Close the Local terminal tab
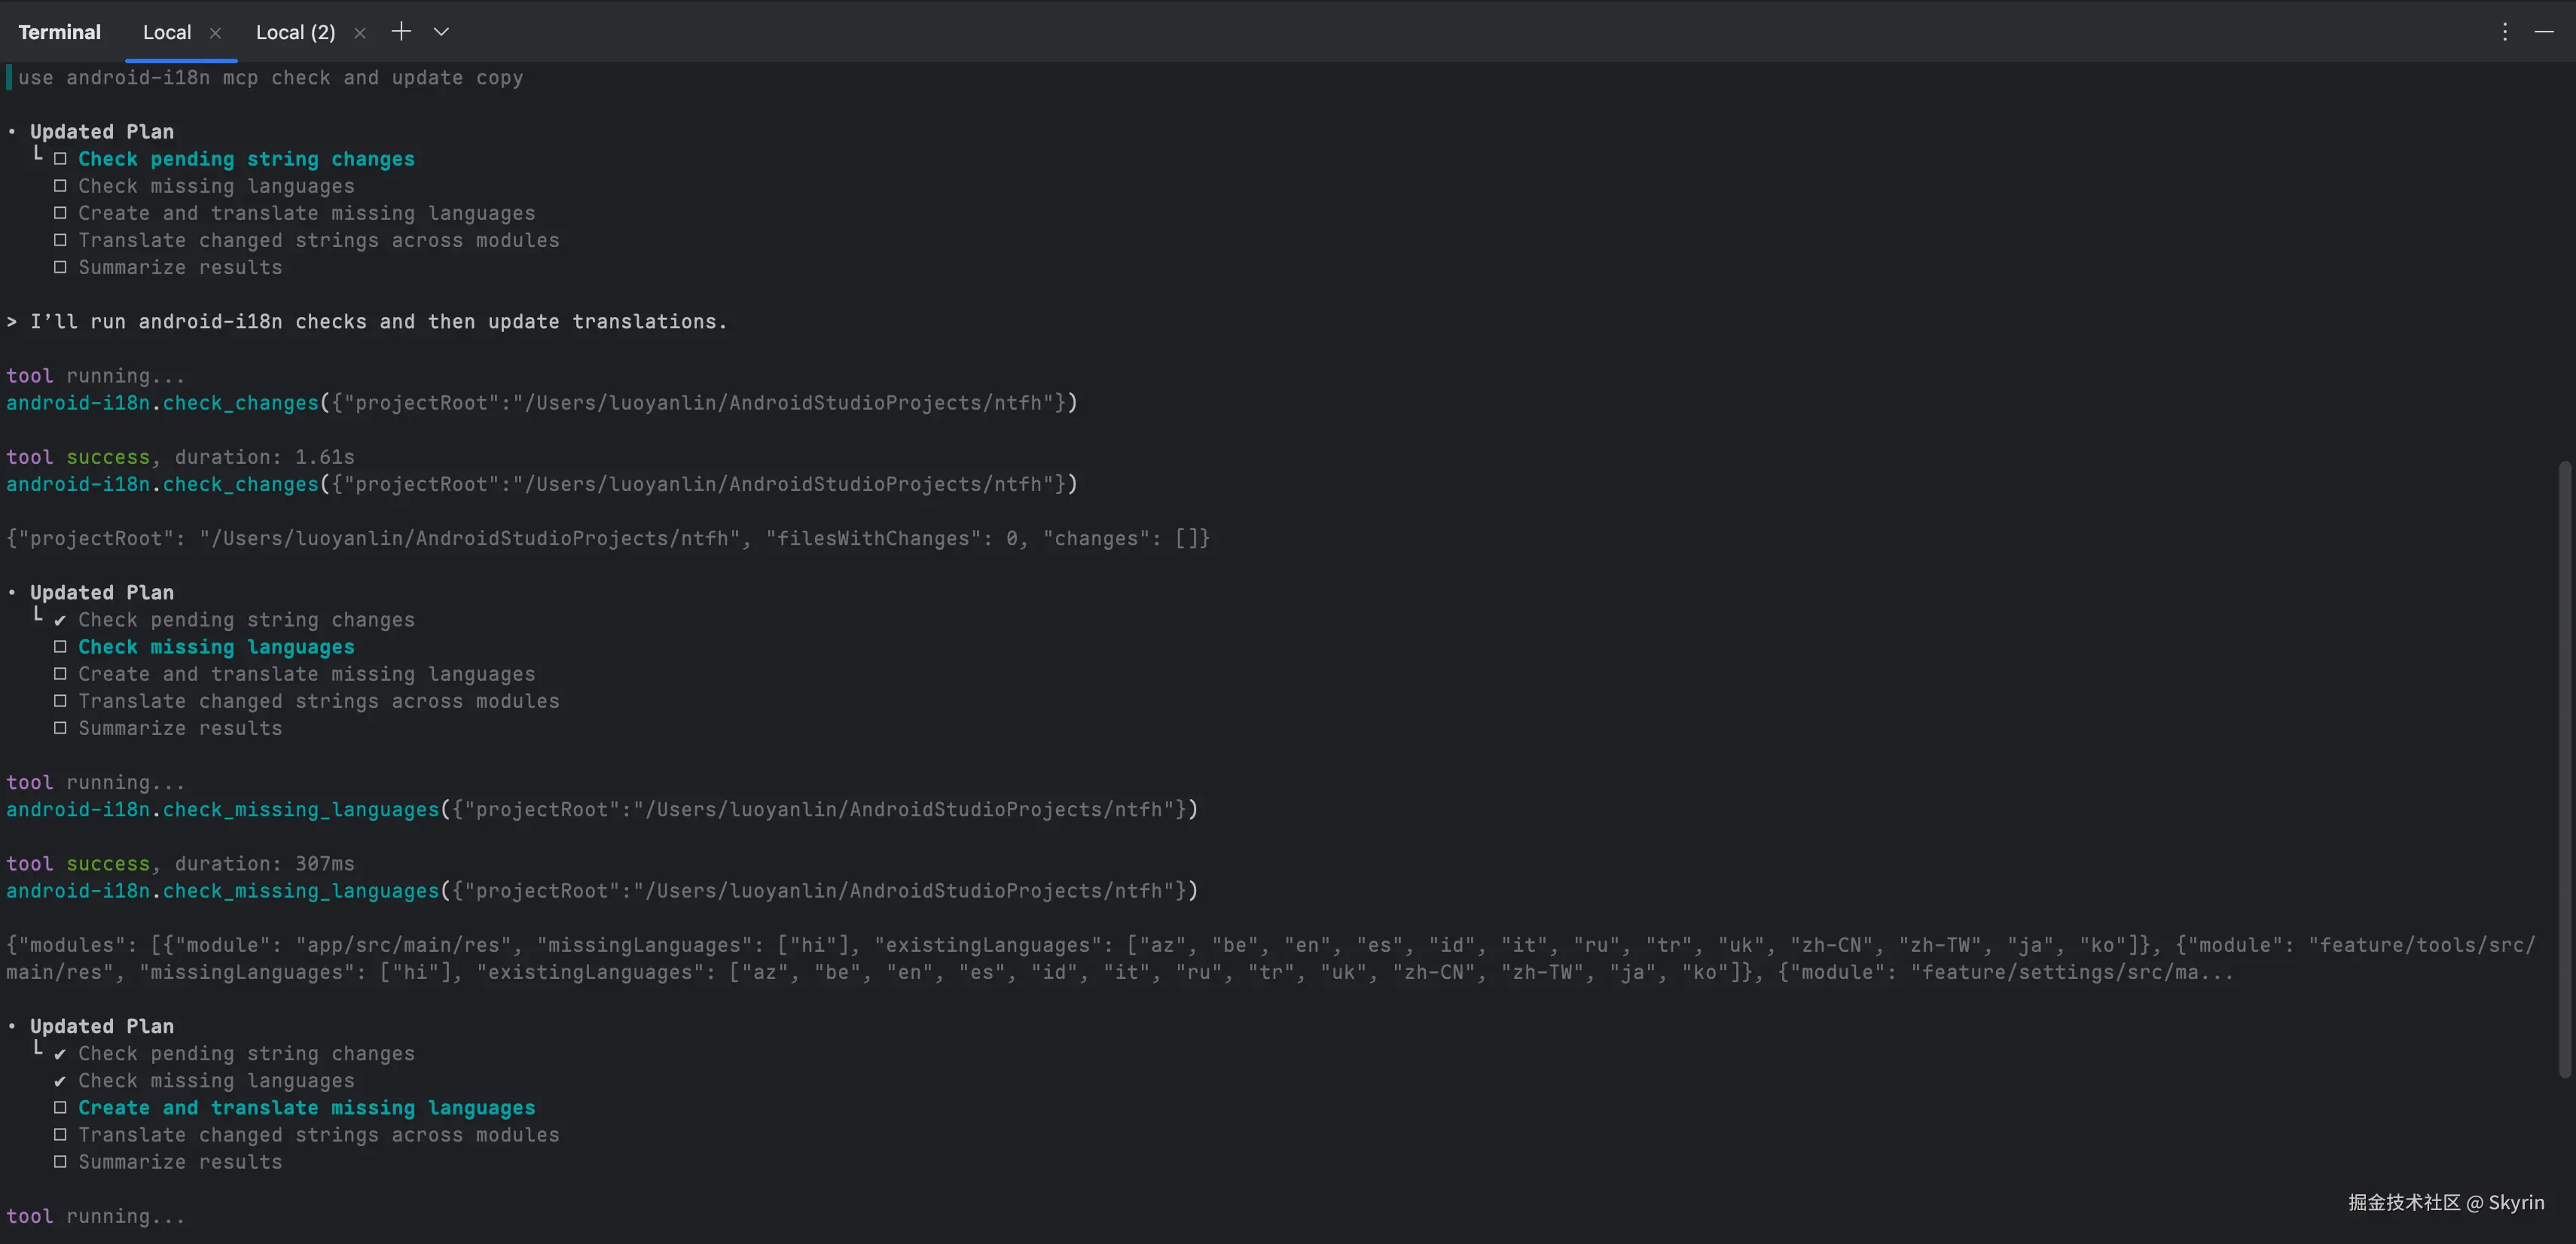The image size is (2576, 1244). pyautogui.click(x=215, y=33)
